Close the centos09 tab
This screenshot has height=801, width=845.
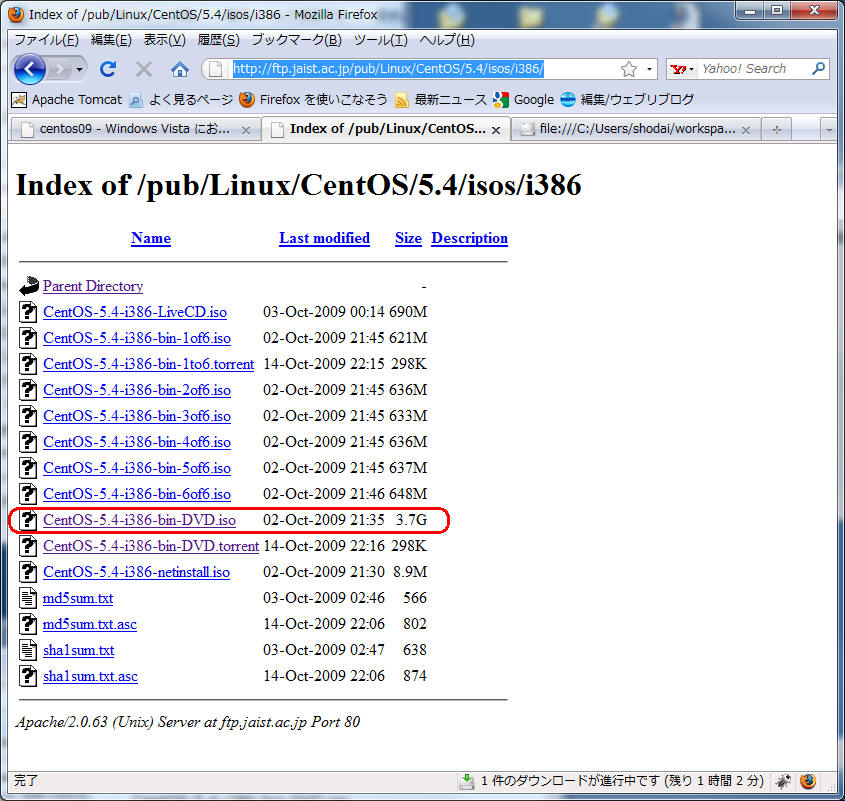[x=248, y=129]
